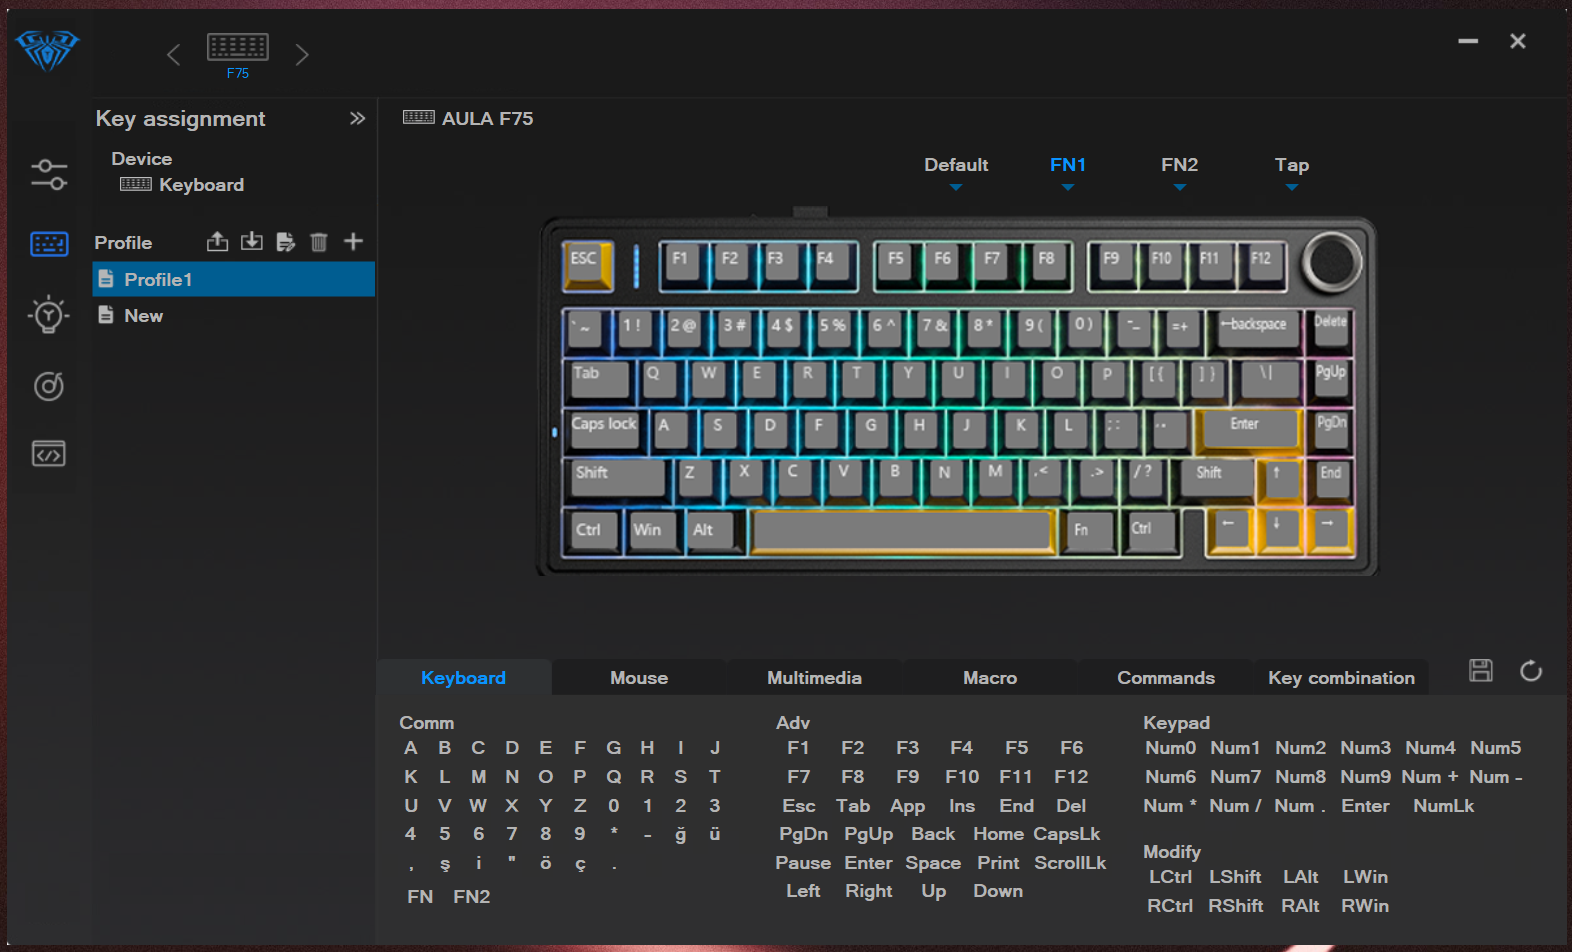Viewport: 1572px width, 952px height.
Task: Add a new profile with plus icon
Action: tap(353, 241)
